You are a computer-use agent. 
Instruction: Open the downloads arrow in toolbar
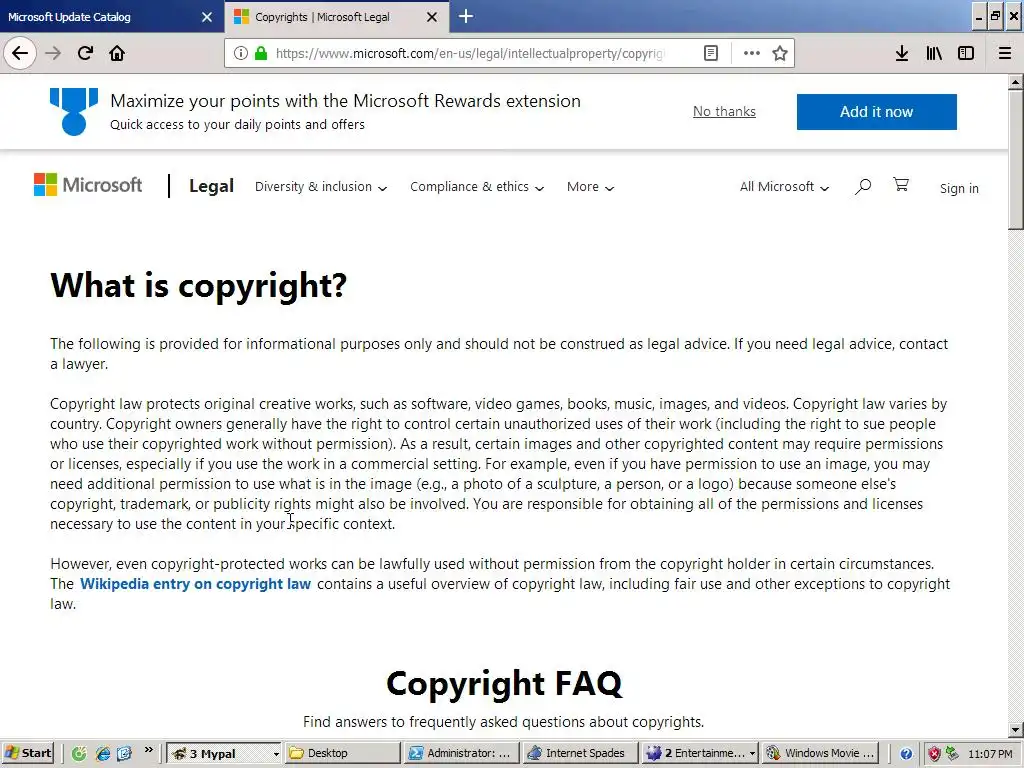[x=902, y=53]
